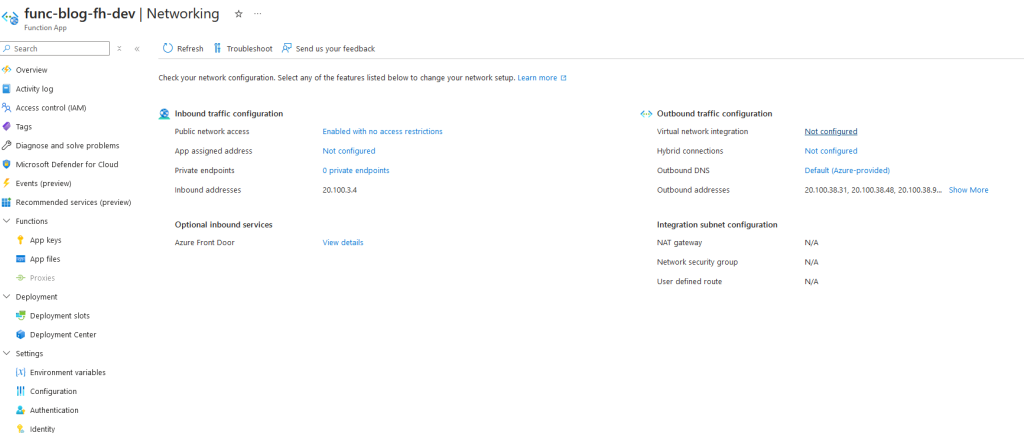Select Diagnose and solve problems
Image resolution: width=1024 pixels, height=433 pixels.
pyautogui.click(x=67, y=146)
